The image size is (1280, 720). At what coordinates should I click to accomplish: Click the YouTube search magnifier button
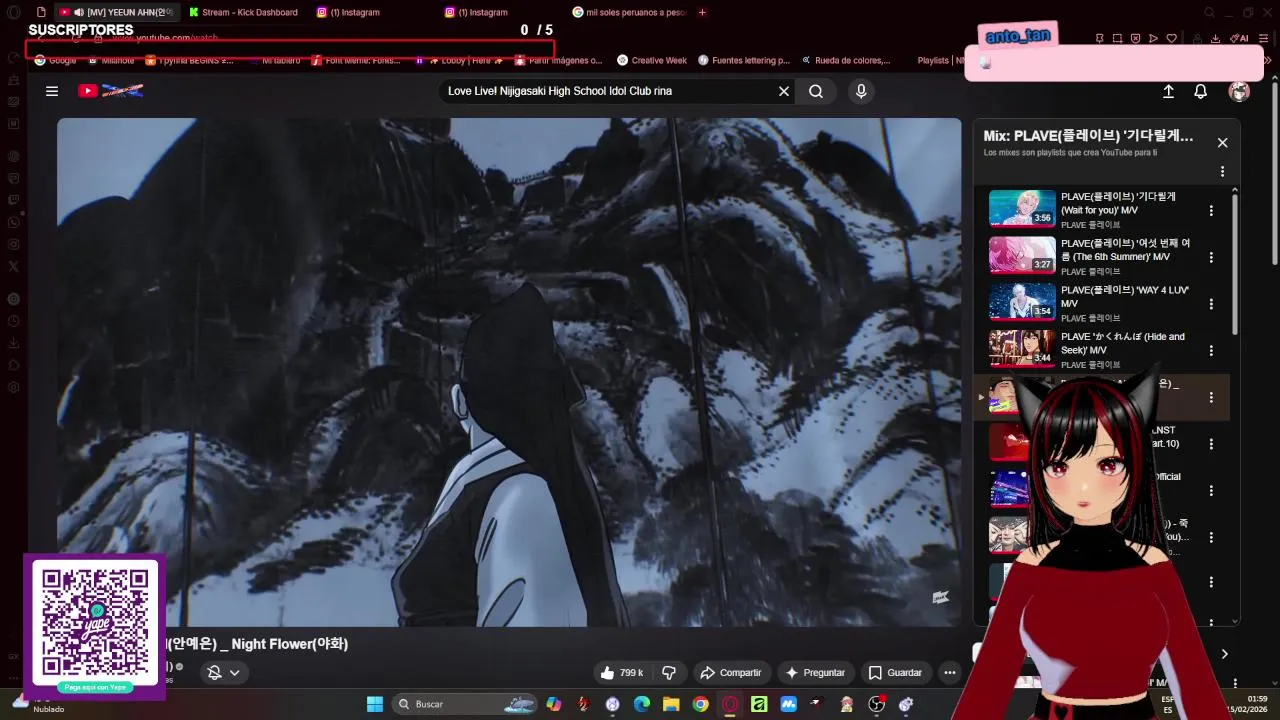click(816, 91)
